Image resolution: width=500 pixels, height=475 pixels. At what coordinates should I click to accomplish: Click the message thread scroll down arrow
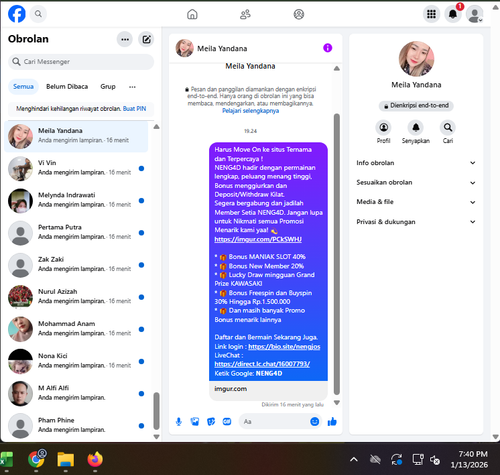click(337, 403)
